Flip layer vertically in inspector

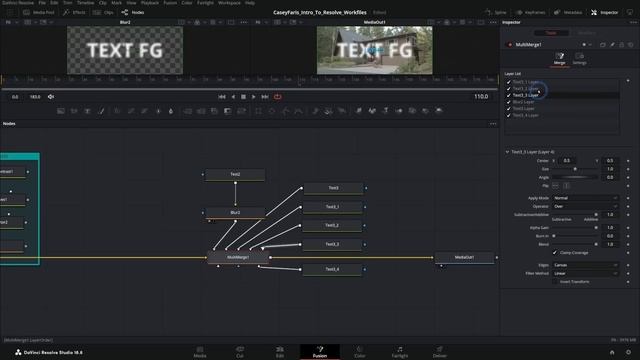tap(567, 186)
